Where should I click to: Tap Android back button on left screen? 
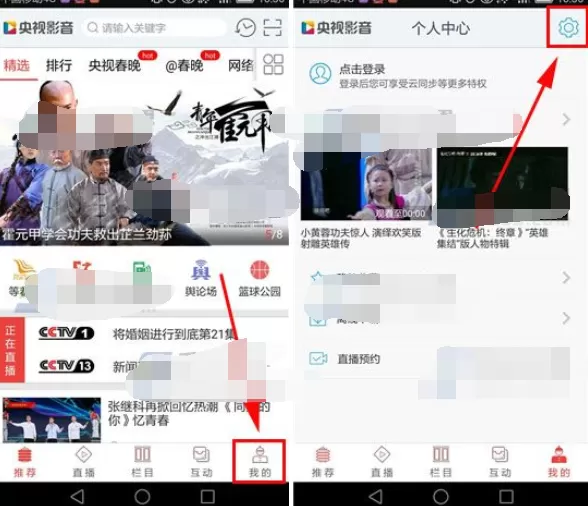(77, 497)
